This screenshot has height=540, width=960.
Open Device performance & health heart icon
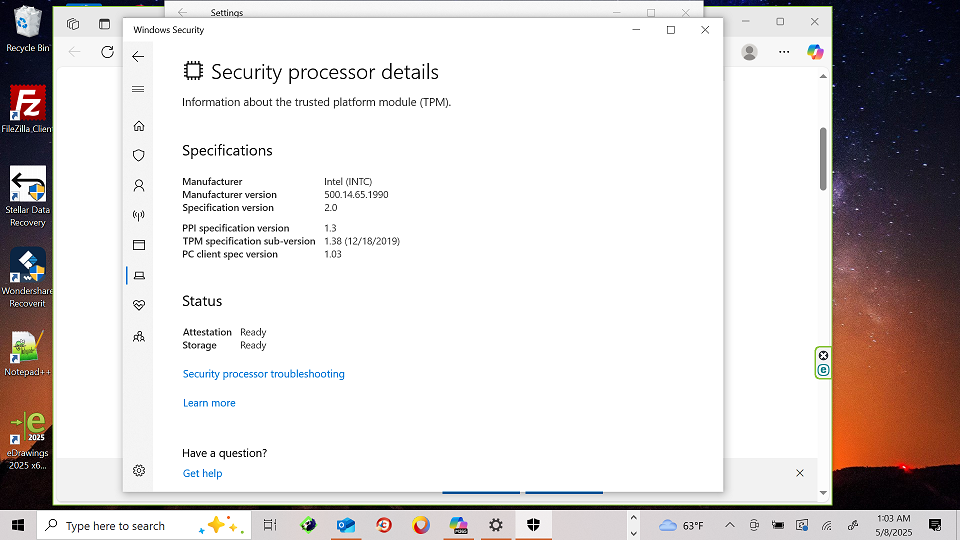[139, 305]
